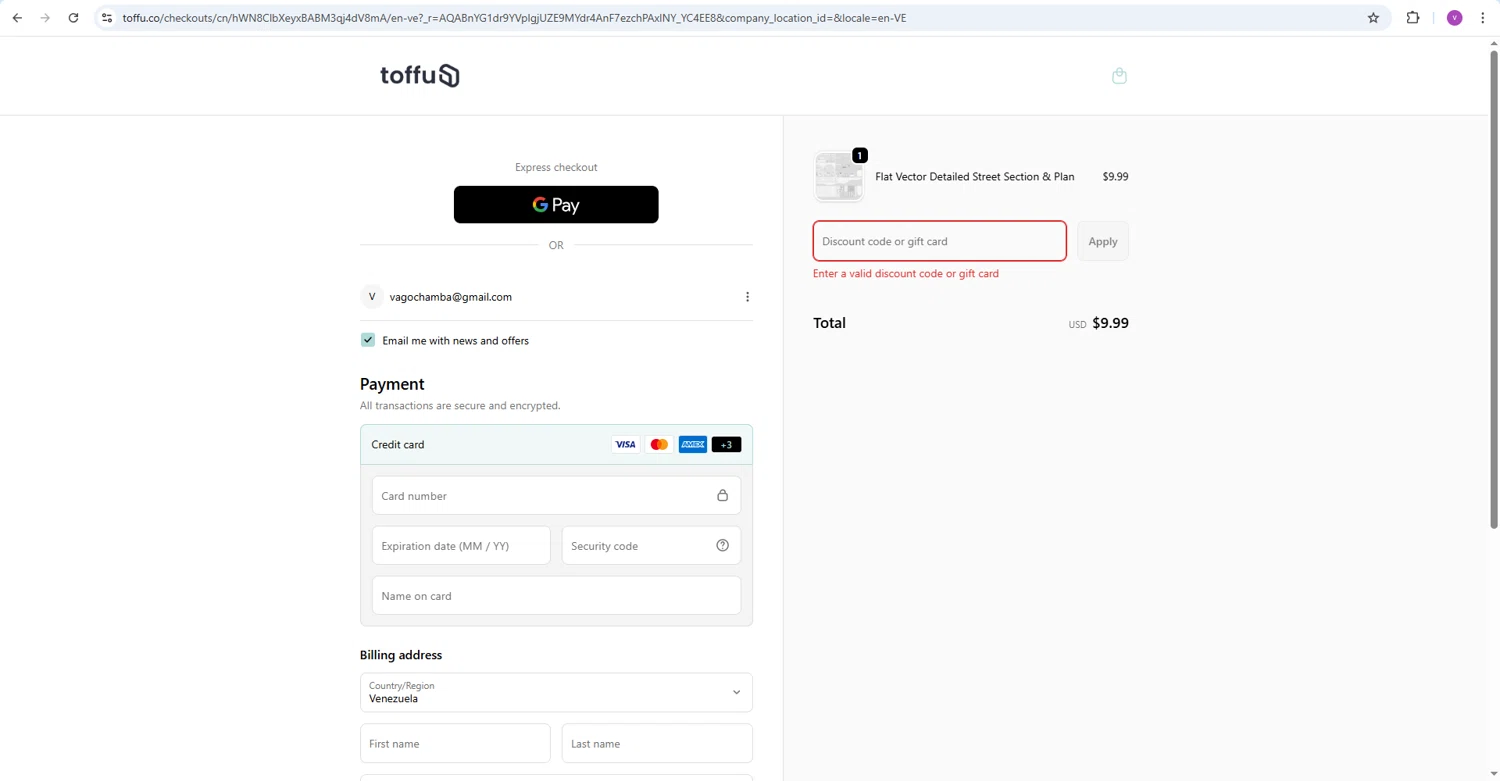Select the Credit card payment option
This screenshot has height=781, width=1500.
556,445
